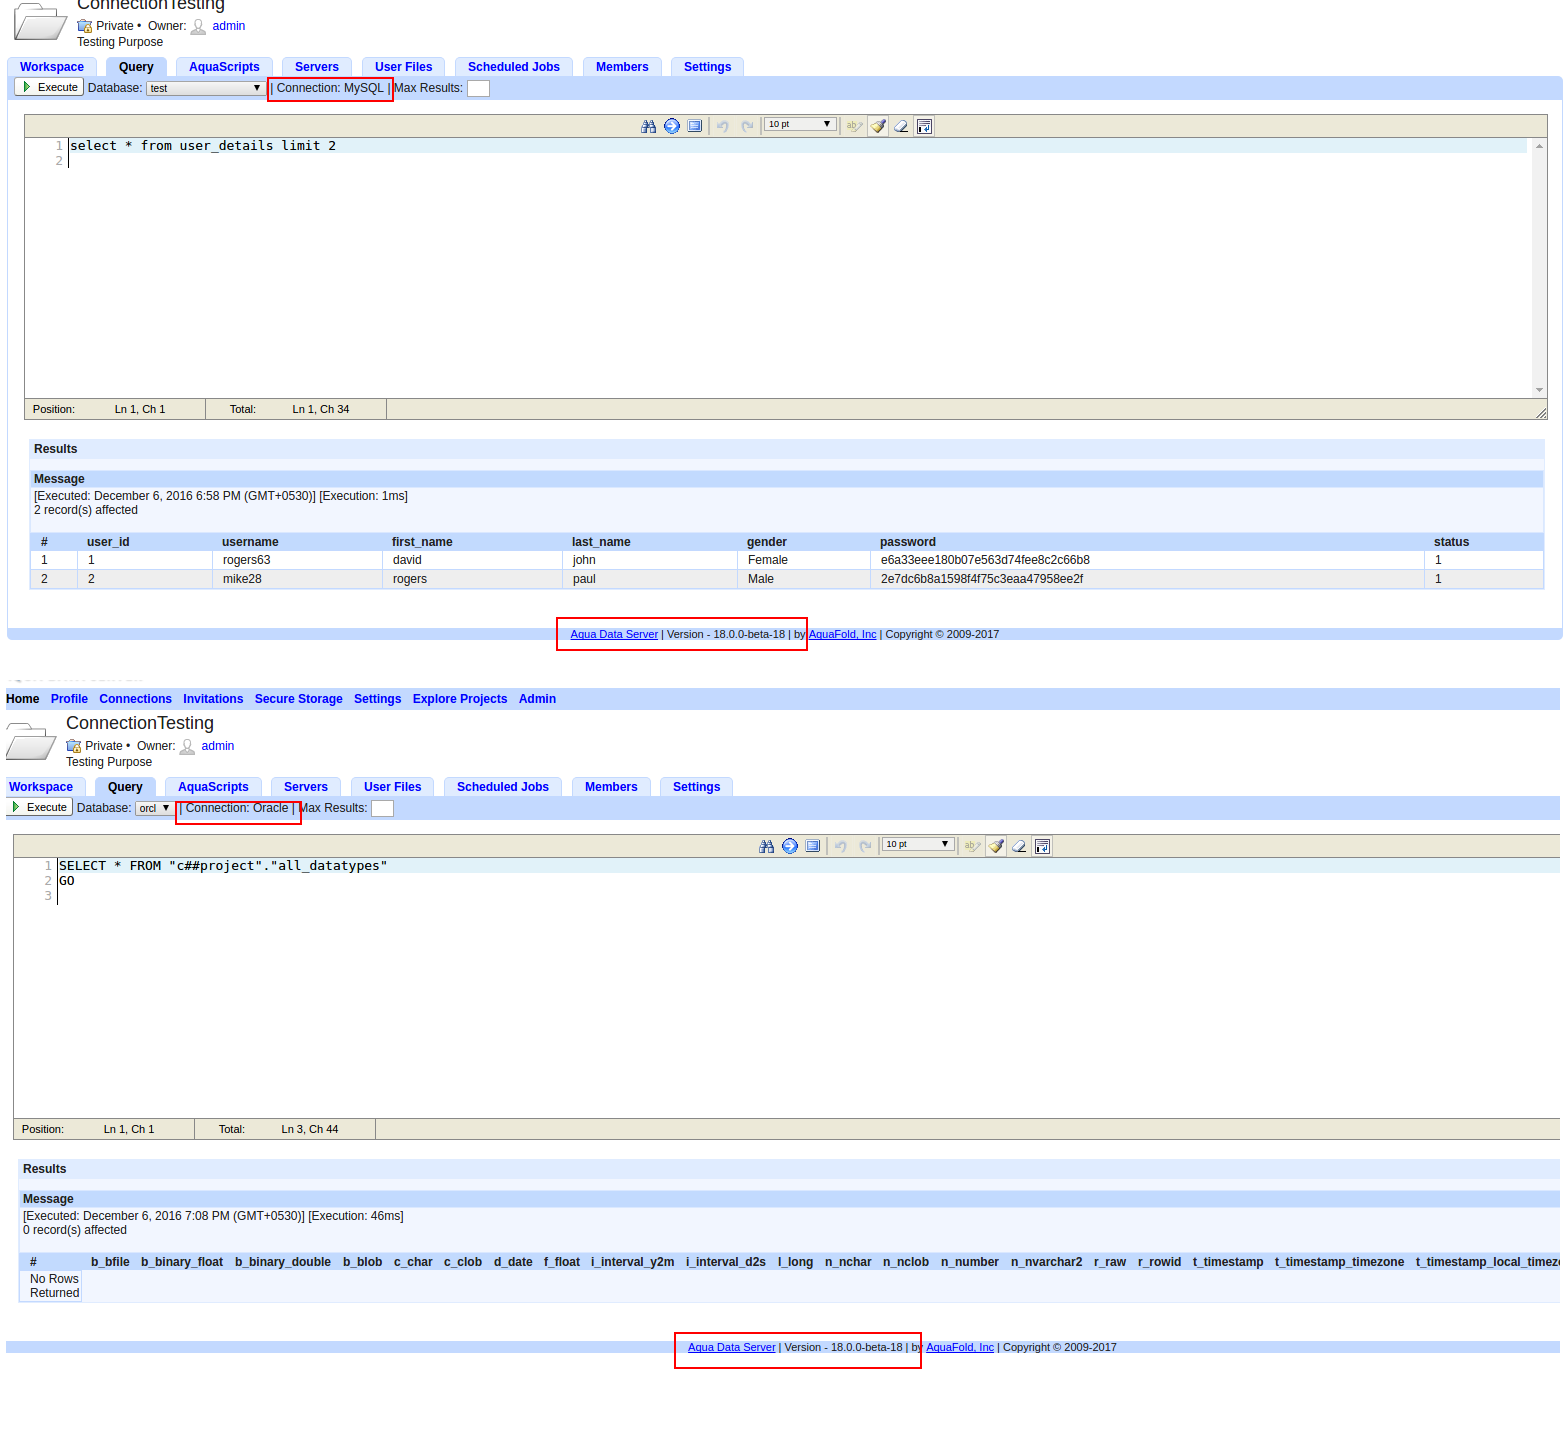The width and height of the screenshot is (1564, 1430).
Task: Click the owner user icon next to upper admin link
Action: click(198, 26)
